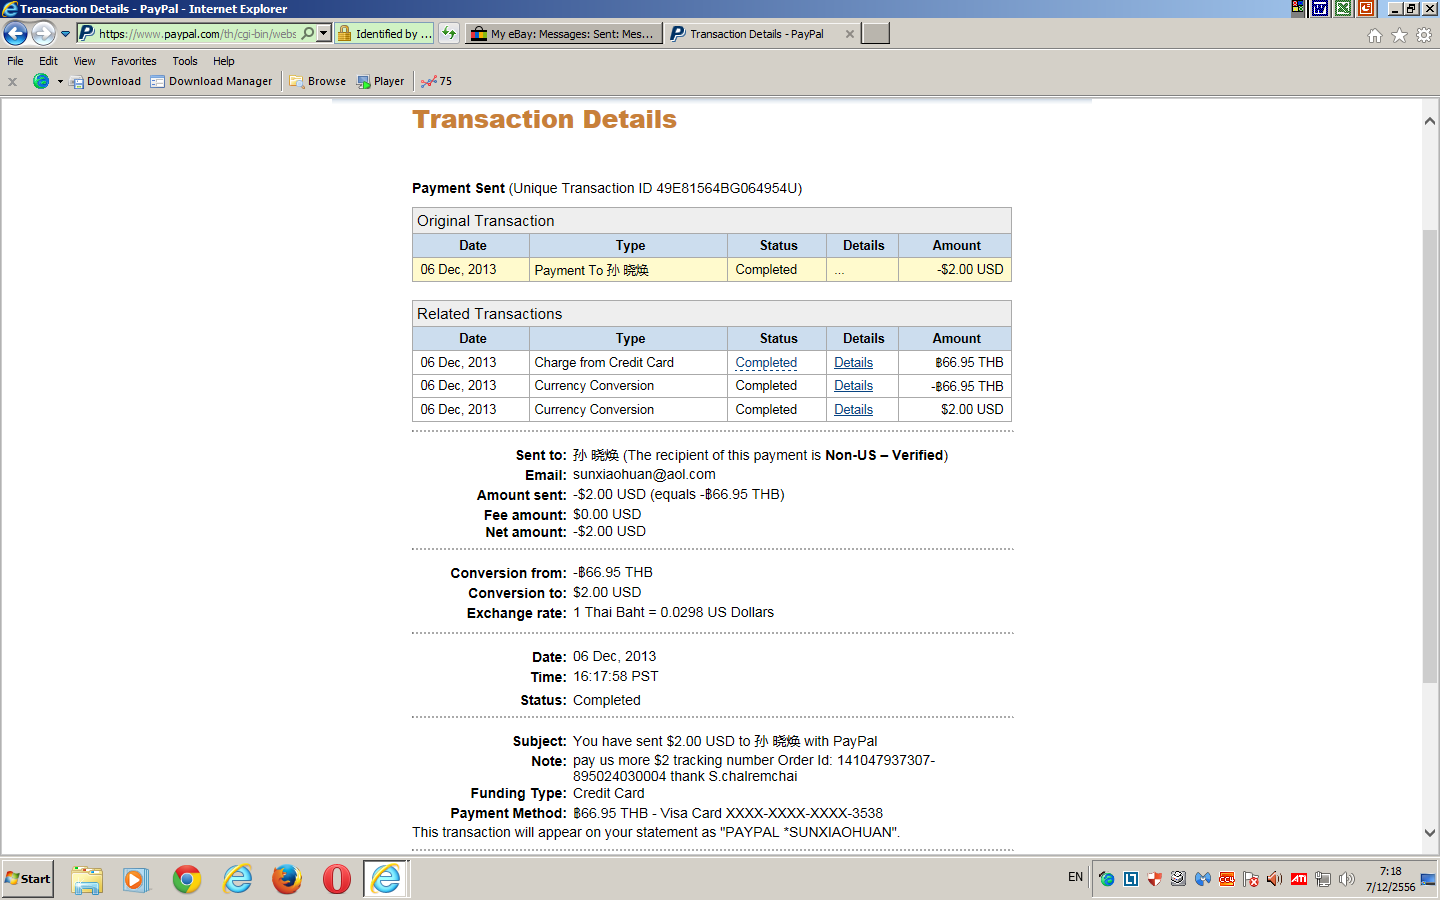Click the EN language indicator

[x=1075, y=877]
